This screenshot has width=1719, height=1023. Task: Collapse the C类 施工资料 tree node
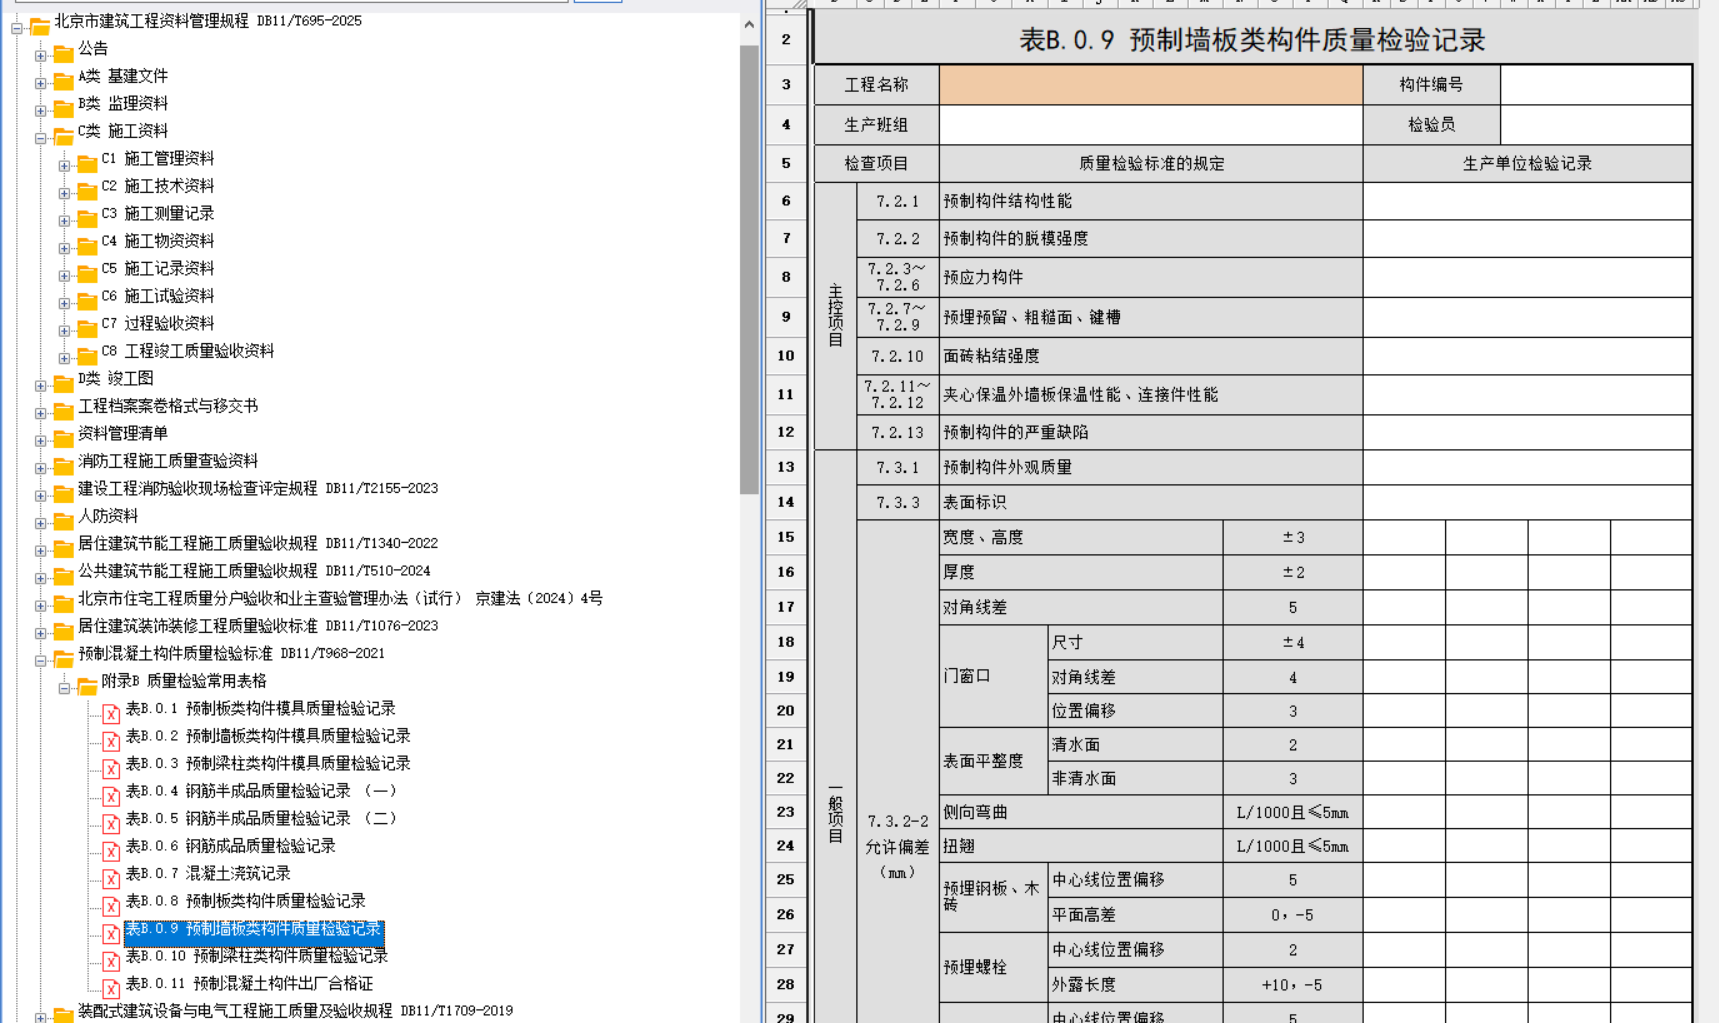coord(40,138)
